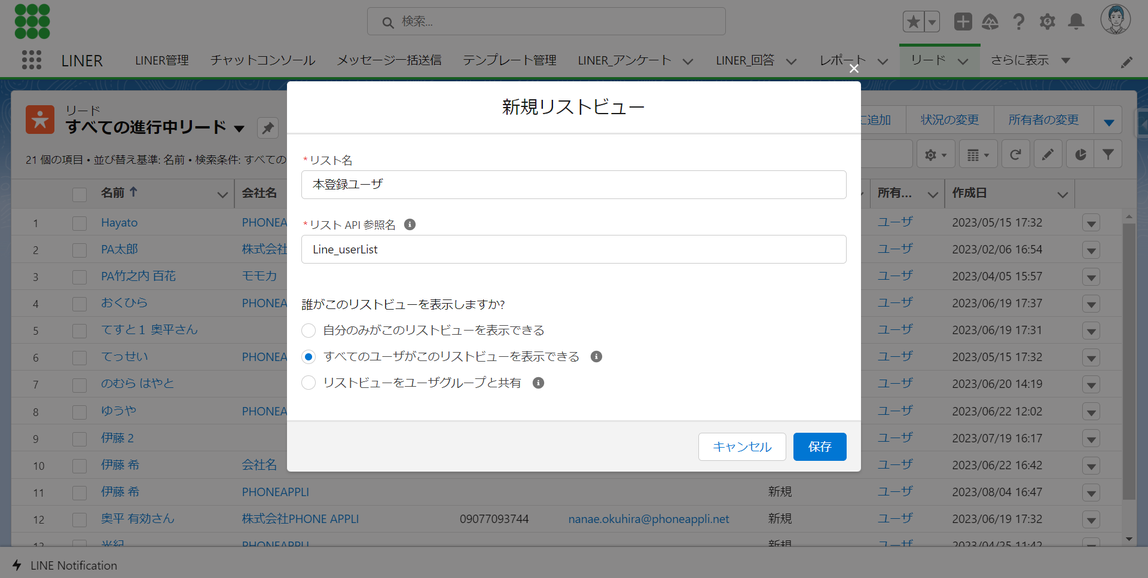Open the 作成日 column menu
Image resolution: width=1148 pixels, height=578 pixels.
click(1062, 194)
